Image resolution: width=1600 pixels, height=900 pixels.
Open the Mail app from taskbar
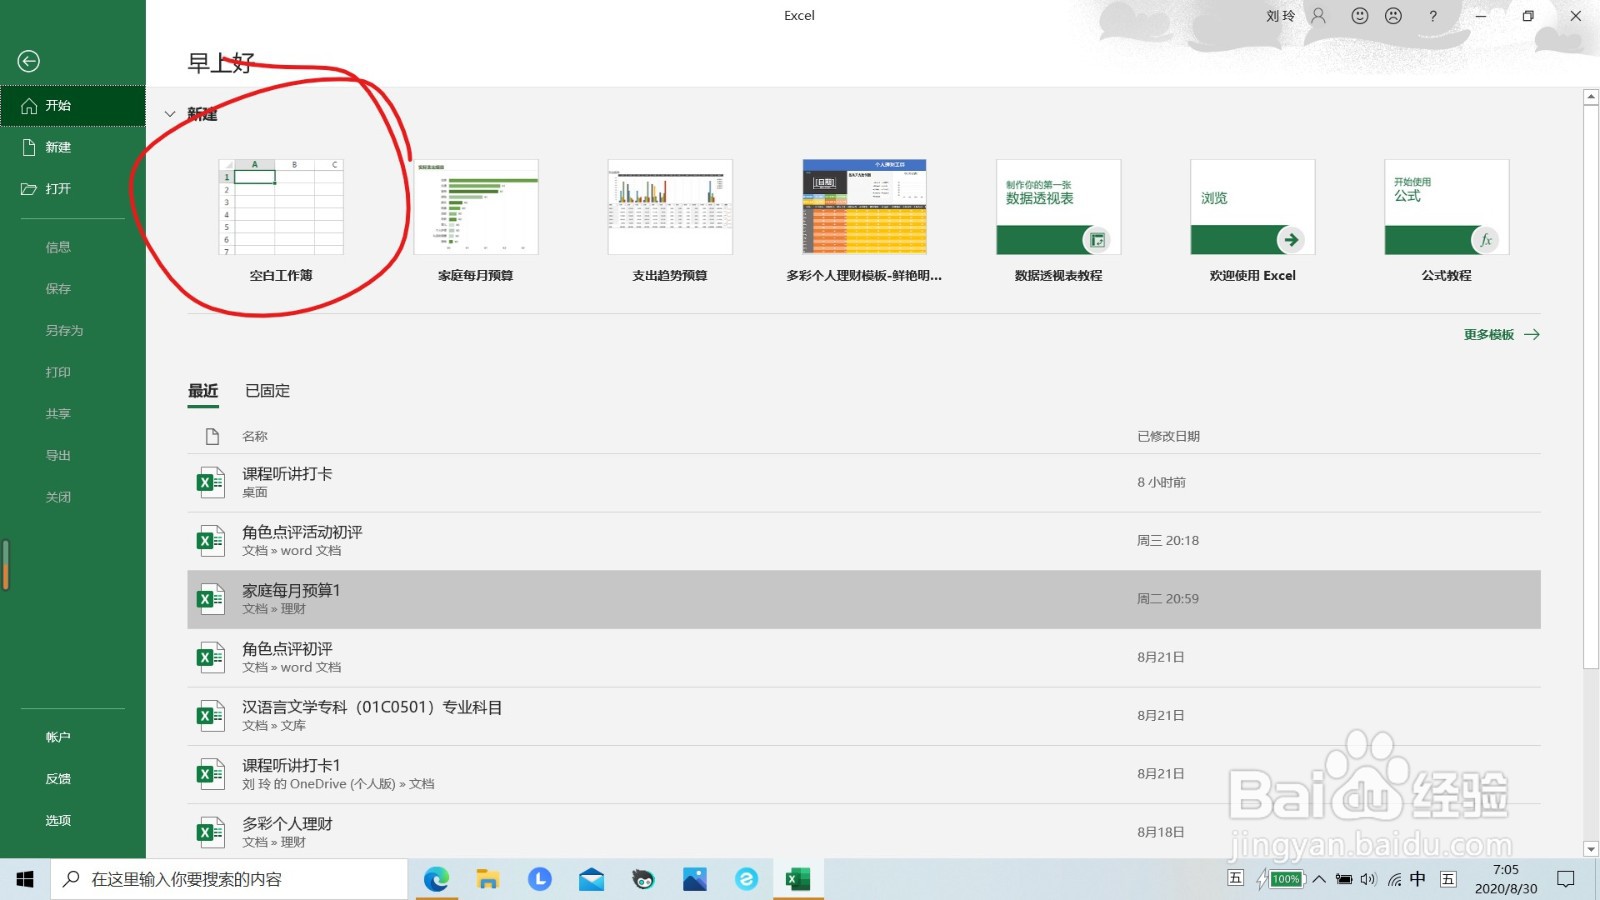[x=591, y=879]
